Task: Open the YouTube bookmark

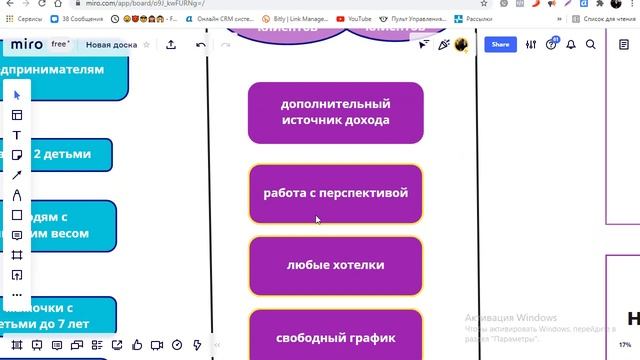Action: click(x=354, y=19)
